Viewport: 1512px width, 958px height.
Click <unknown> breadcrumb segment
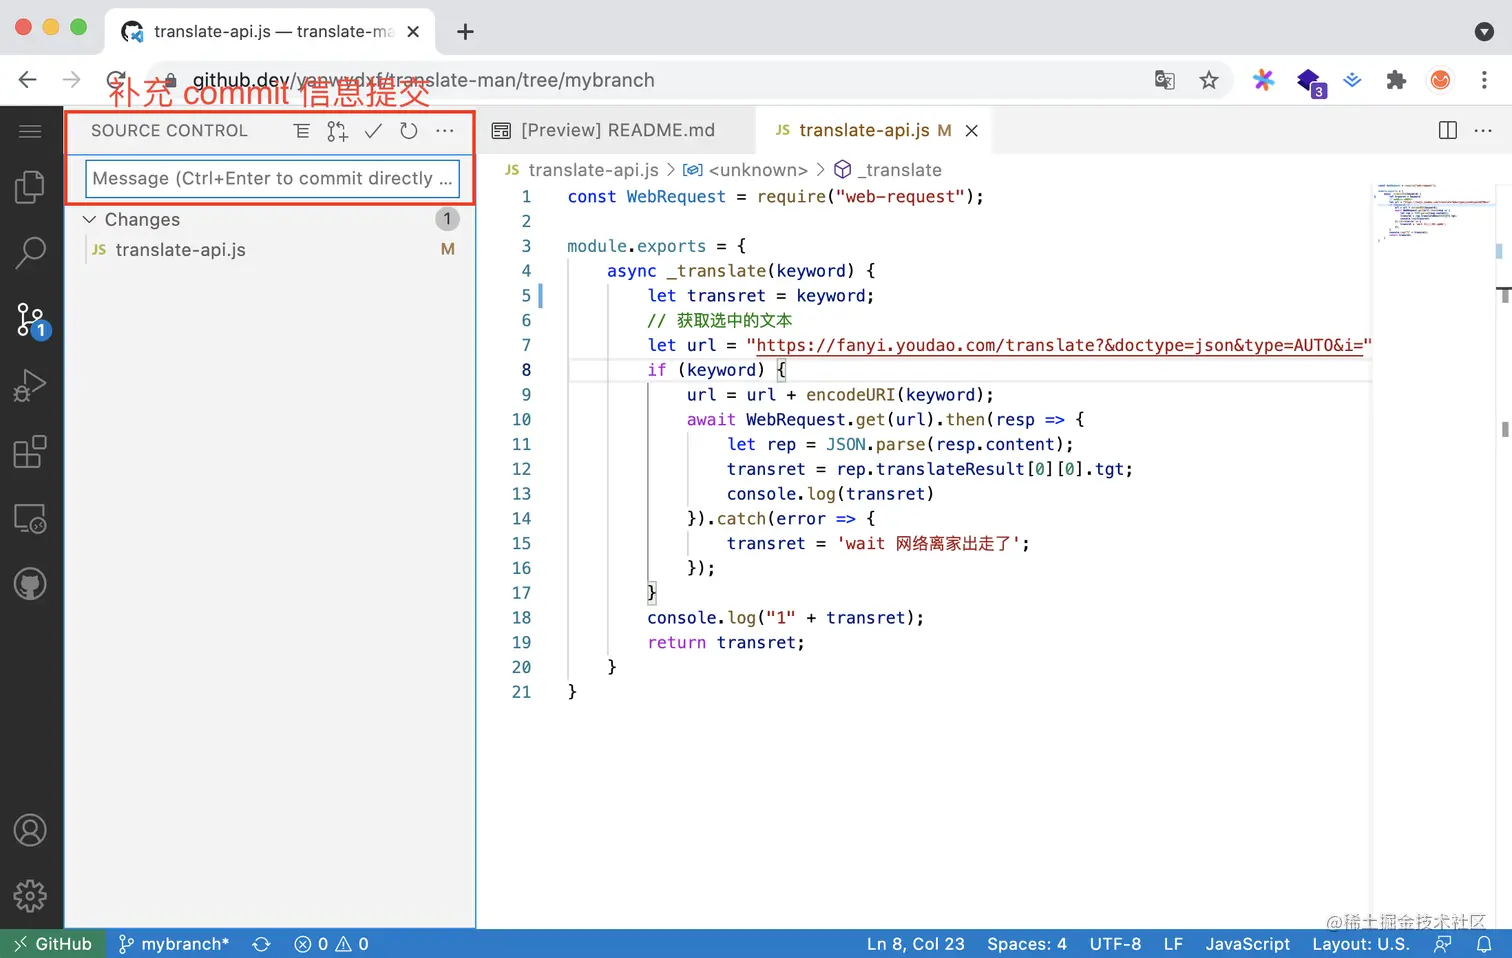click(x=758, y=170)
